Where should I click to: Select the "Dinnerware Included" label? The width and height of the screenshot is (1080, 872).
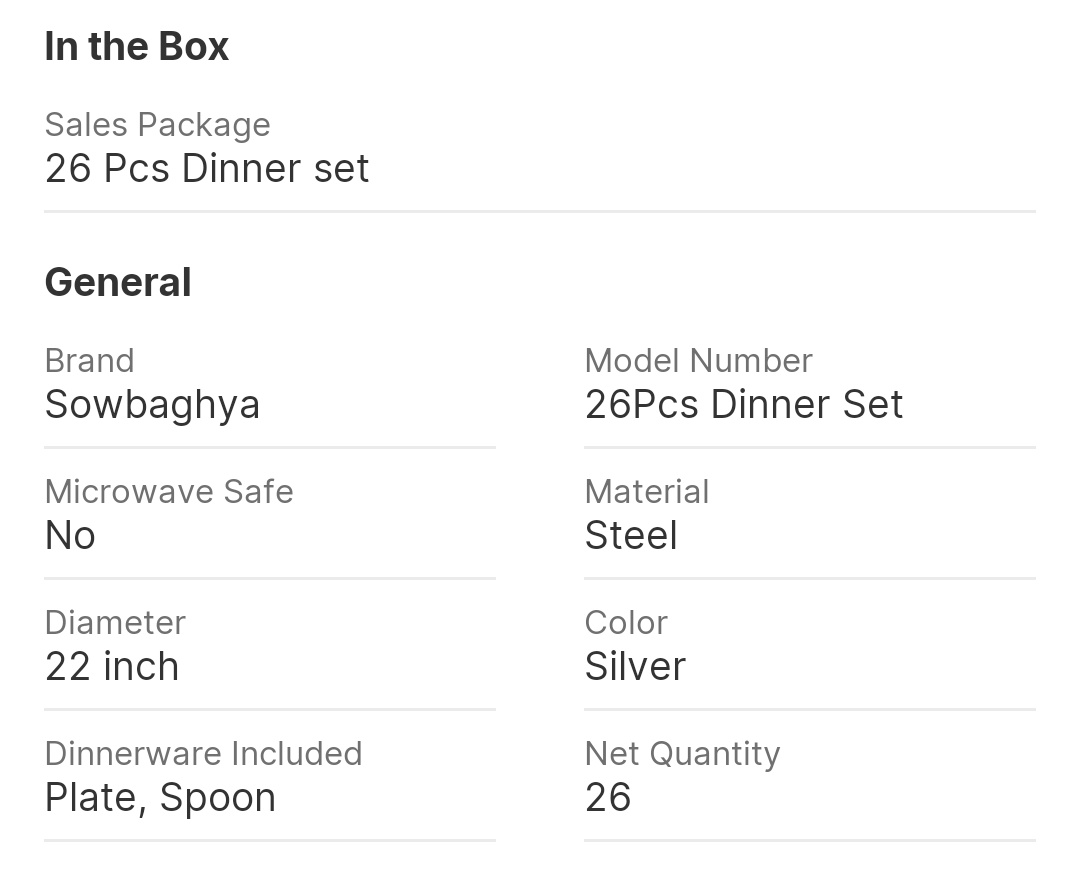coord(203,754)
